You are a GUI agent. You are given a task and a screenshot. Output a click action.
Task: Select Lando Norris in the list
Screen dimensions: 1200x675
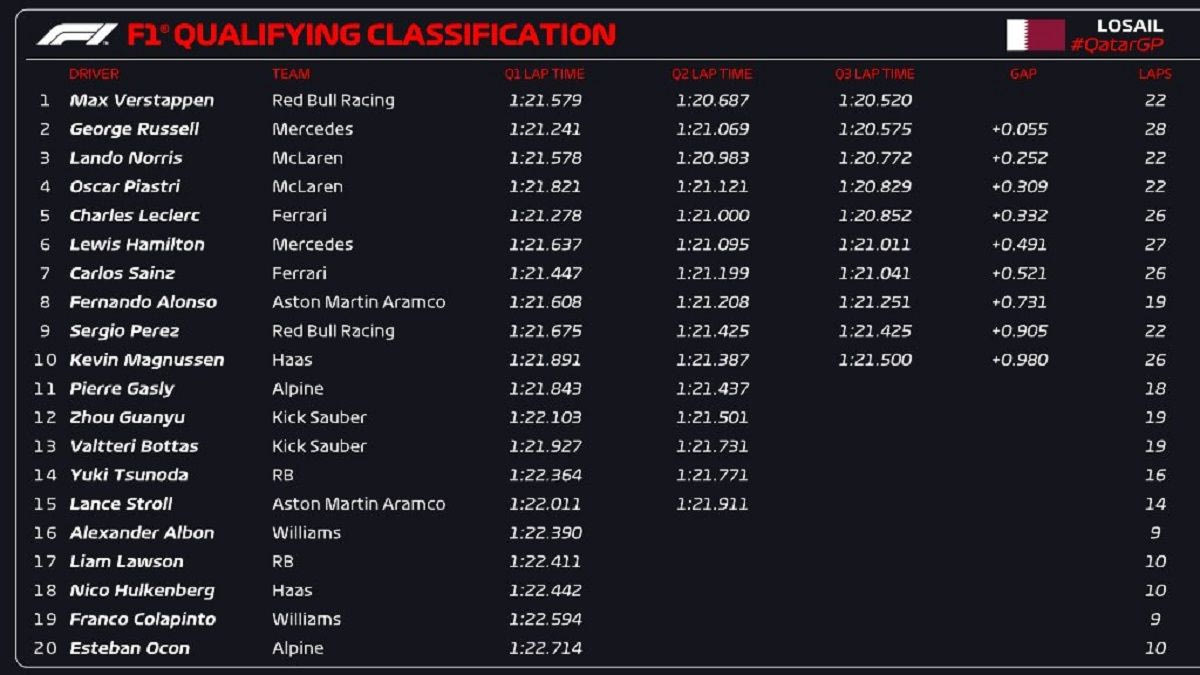126,158
